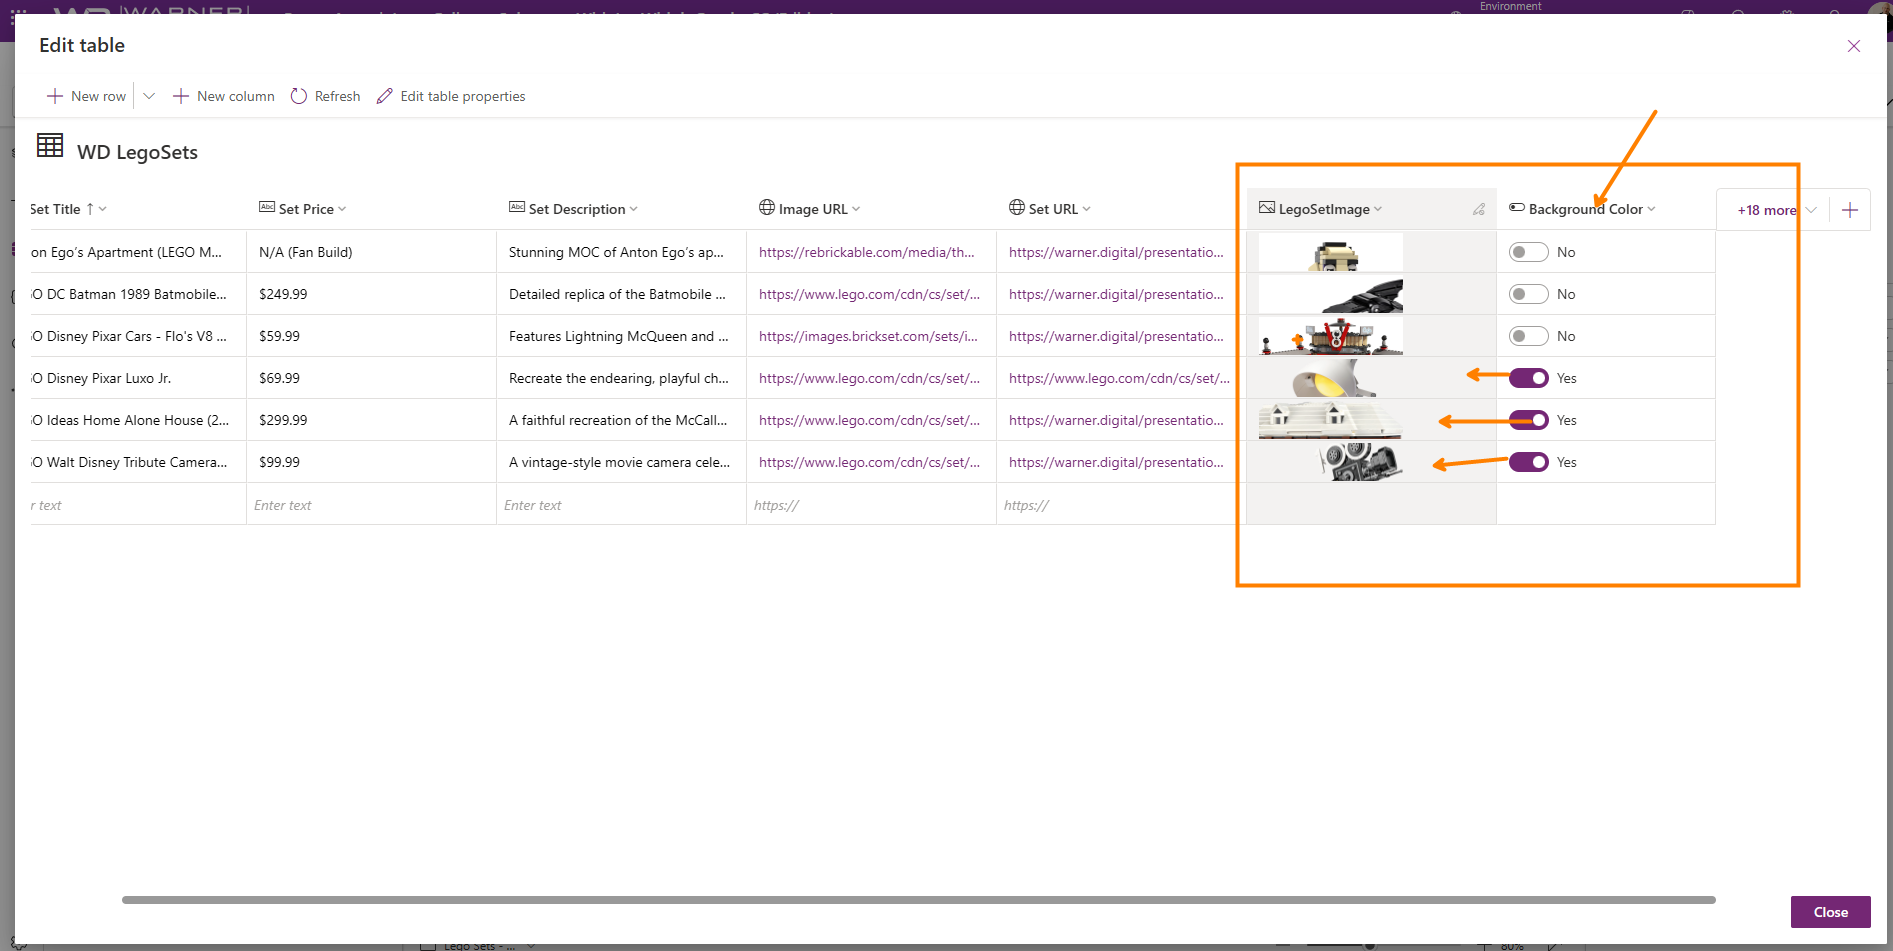Viewport: 1893px width, 951px height.
Task: Turn off Background Color for Luxo Jr.
Action: [1529, 378]
